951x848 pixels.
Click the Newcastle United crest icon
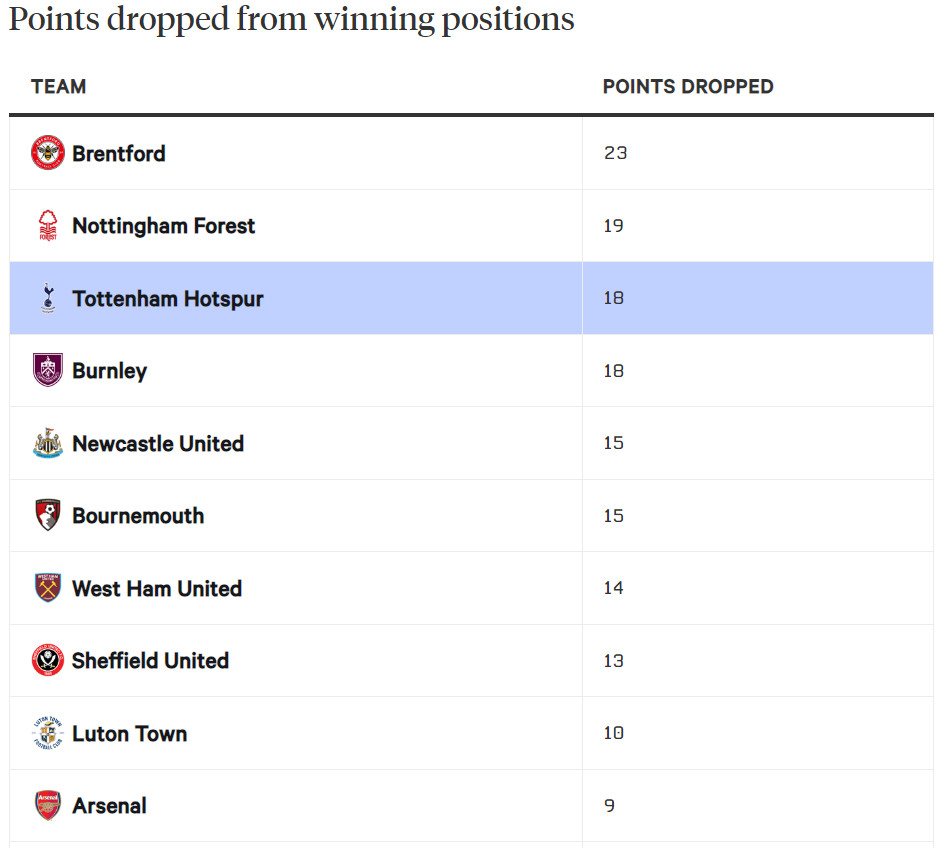[47, 443]
